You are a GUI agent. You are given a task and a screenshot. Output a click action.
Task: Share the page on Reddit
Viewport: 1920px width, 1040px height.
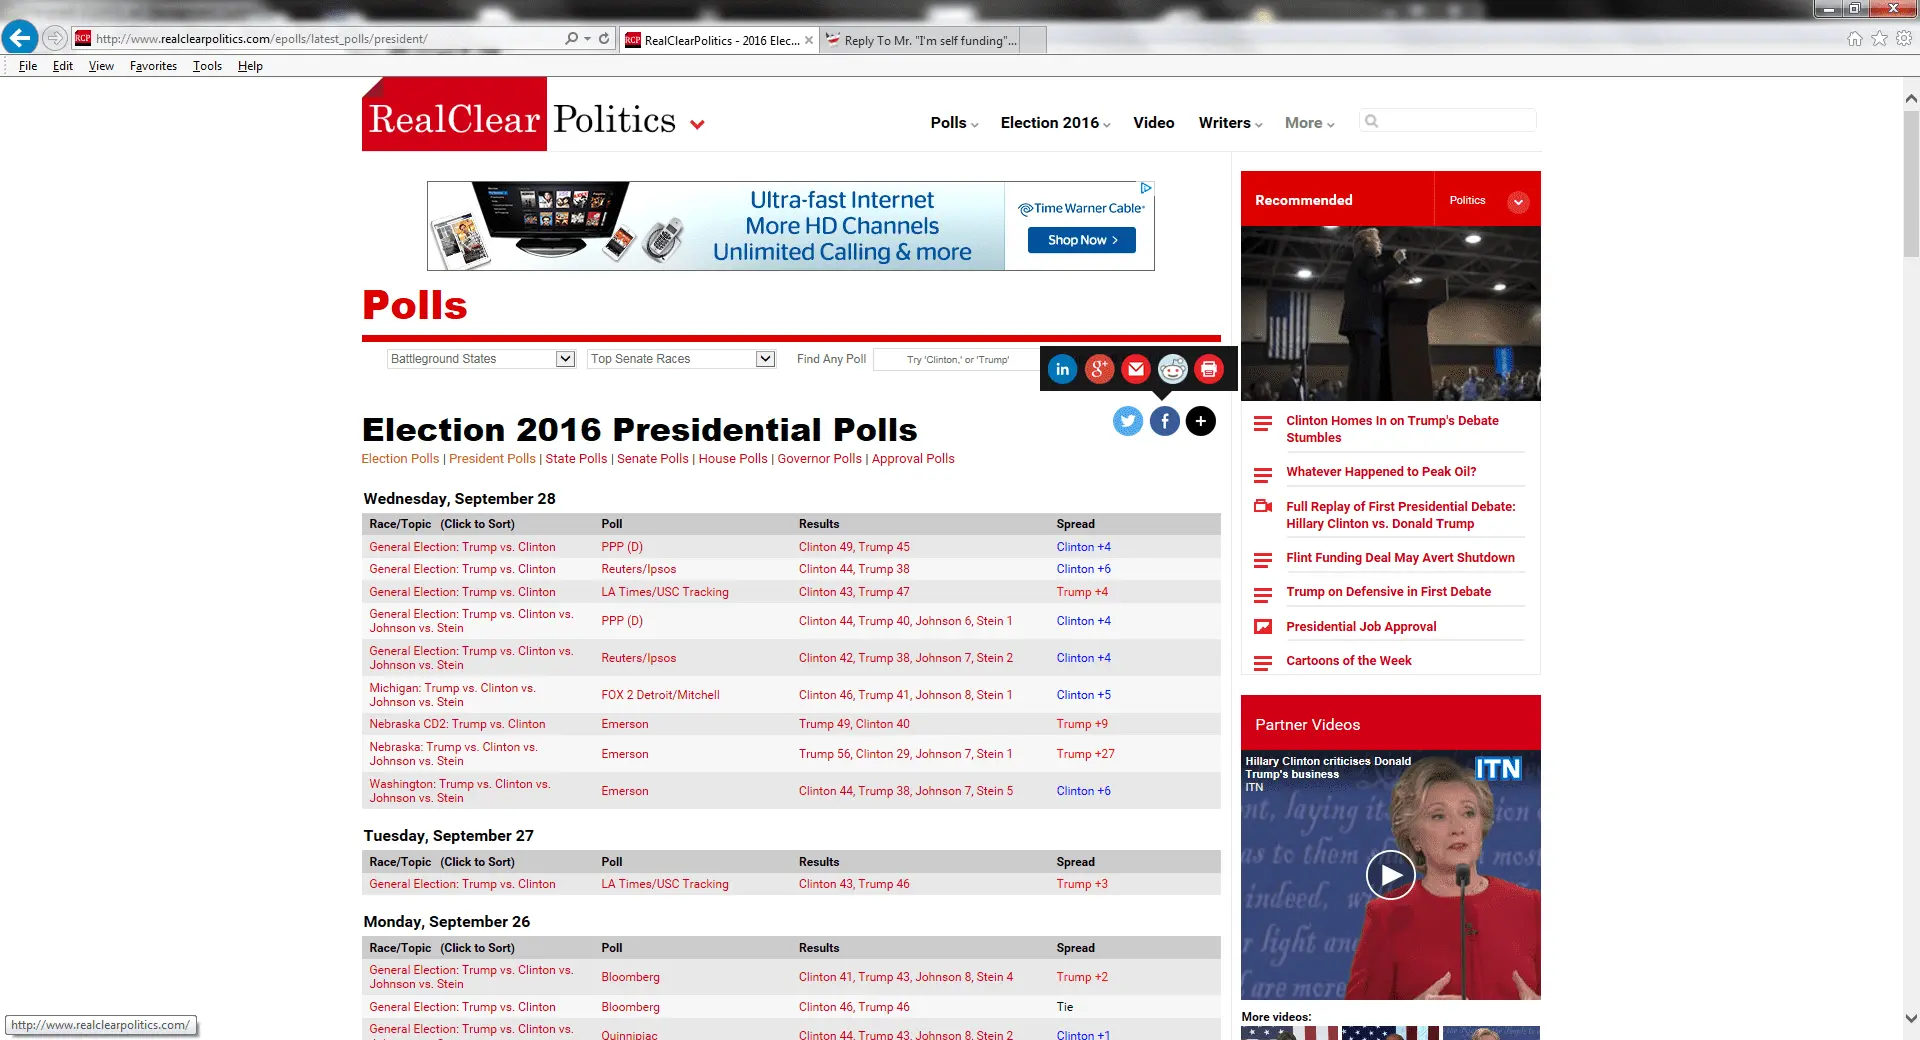[1173, 369]
